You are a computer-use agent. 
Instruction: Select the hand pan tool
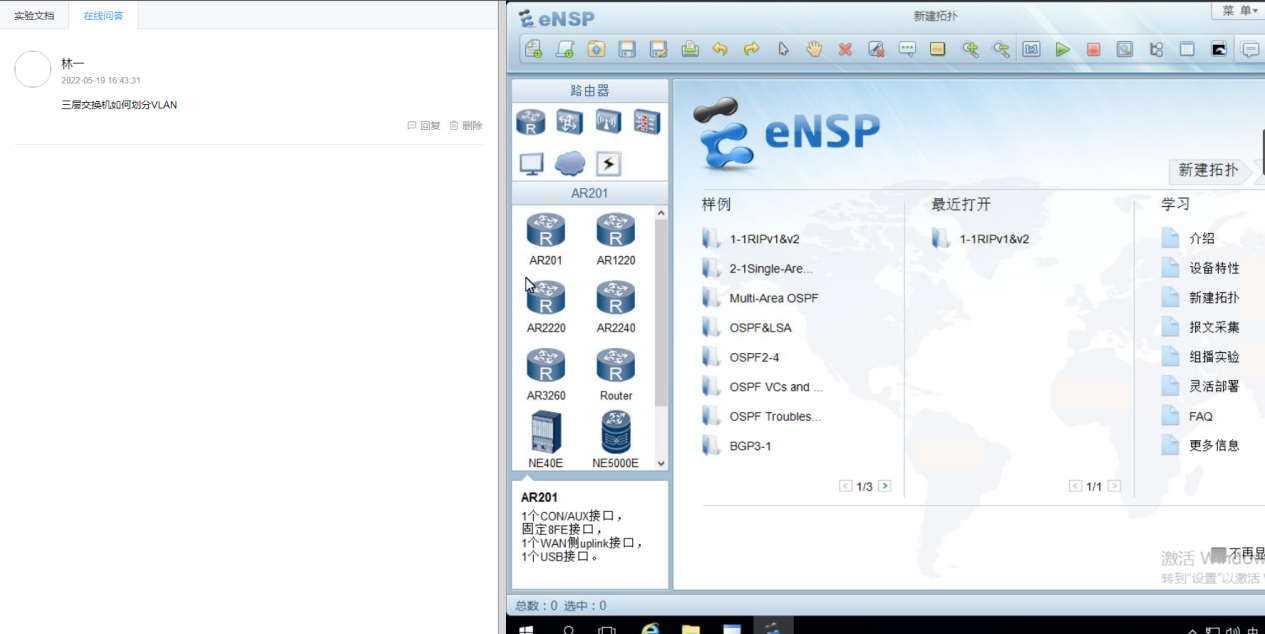[814, 49]
